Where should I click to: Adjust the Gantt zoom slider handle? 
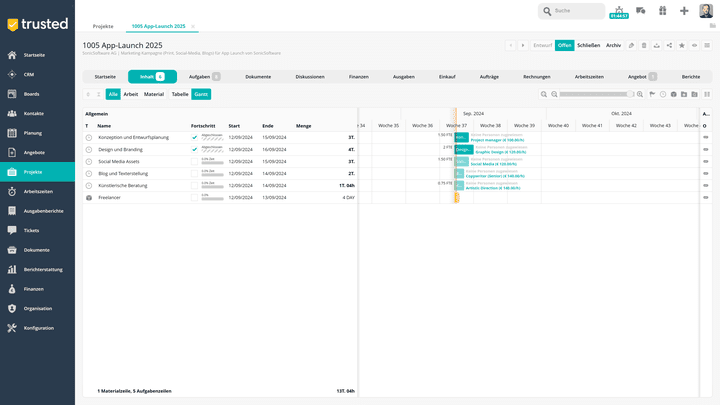click(x=630, y=94)
